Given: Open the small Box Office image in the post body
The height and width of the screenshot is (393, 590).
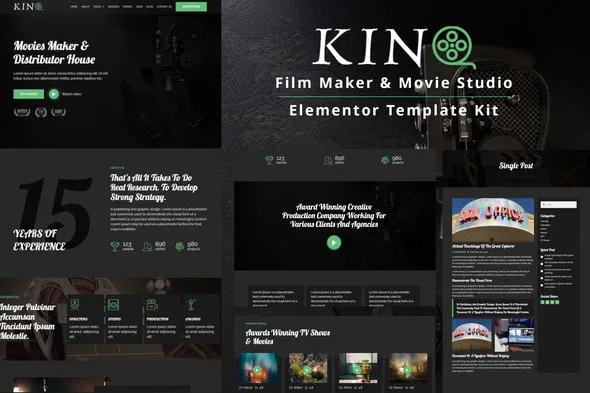Looking at the screenshot, I should [x=472, y=335].
